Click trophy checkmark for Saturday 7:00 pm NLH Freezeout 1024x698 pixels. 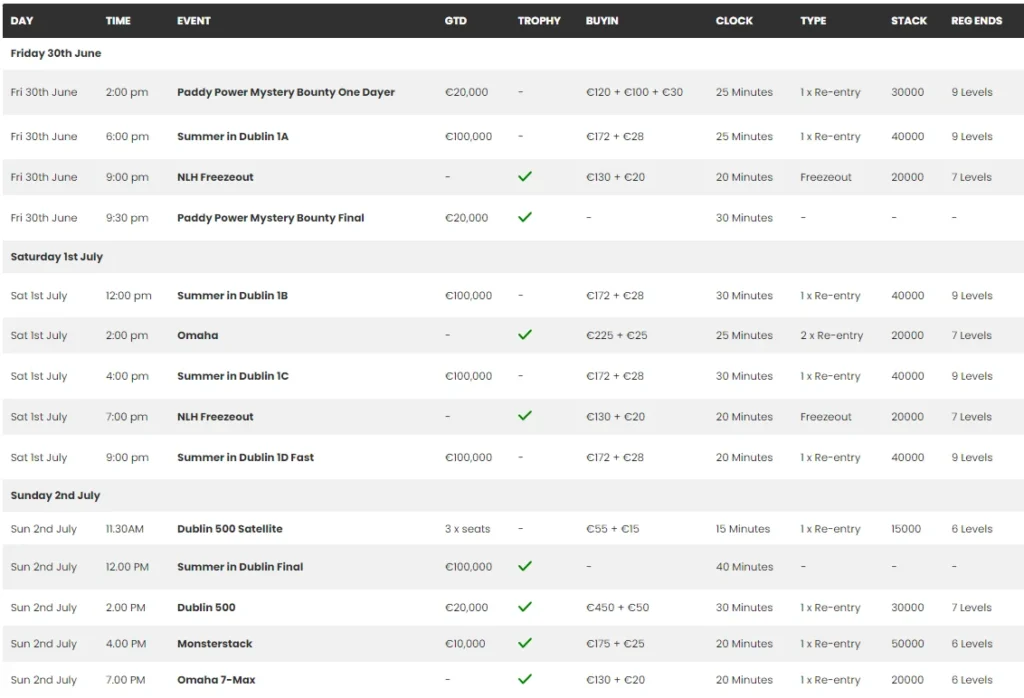(525, 416)
